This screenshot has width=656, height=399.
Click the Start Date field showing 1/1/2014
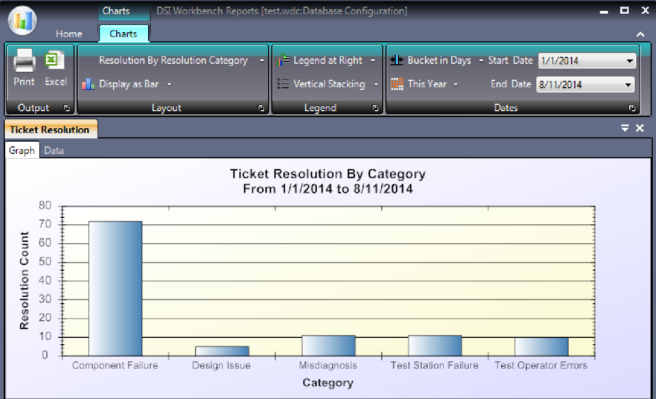click(587, 61)
